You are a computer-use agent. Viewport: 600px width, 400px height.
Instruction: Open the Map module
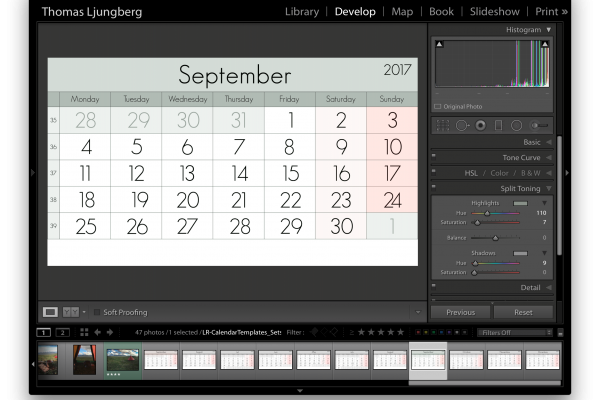tap(402, 12)
